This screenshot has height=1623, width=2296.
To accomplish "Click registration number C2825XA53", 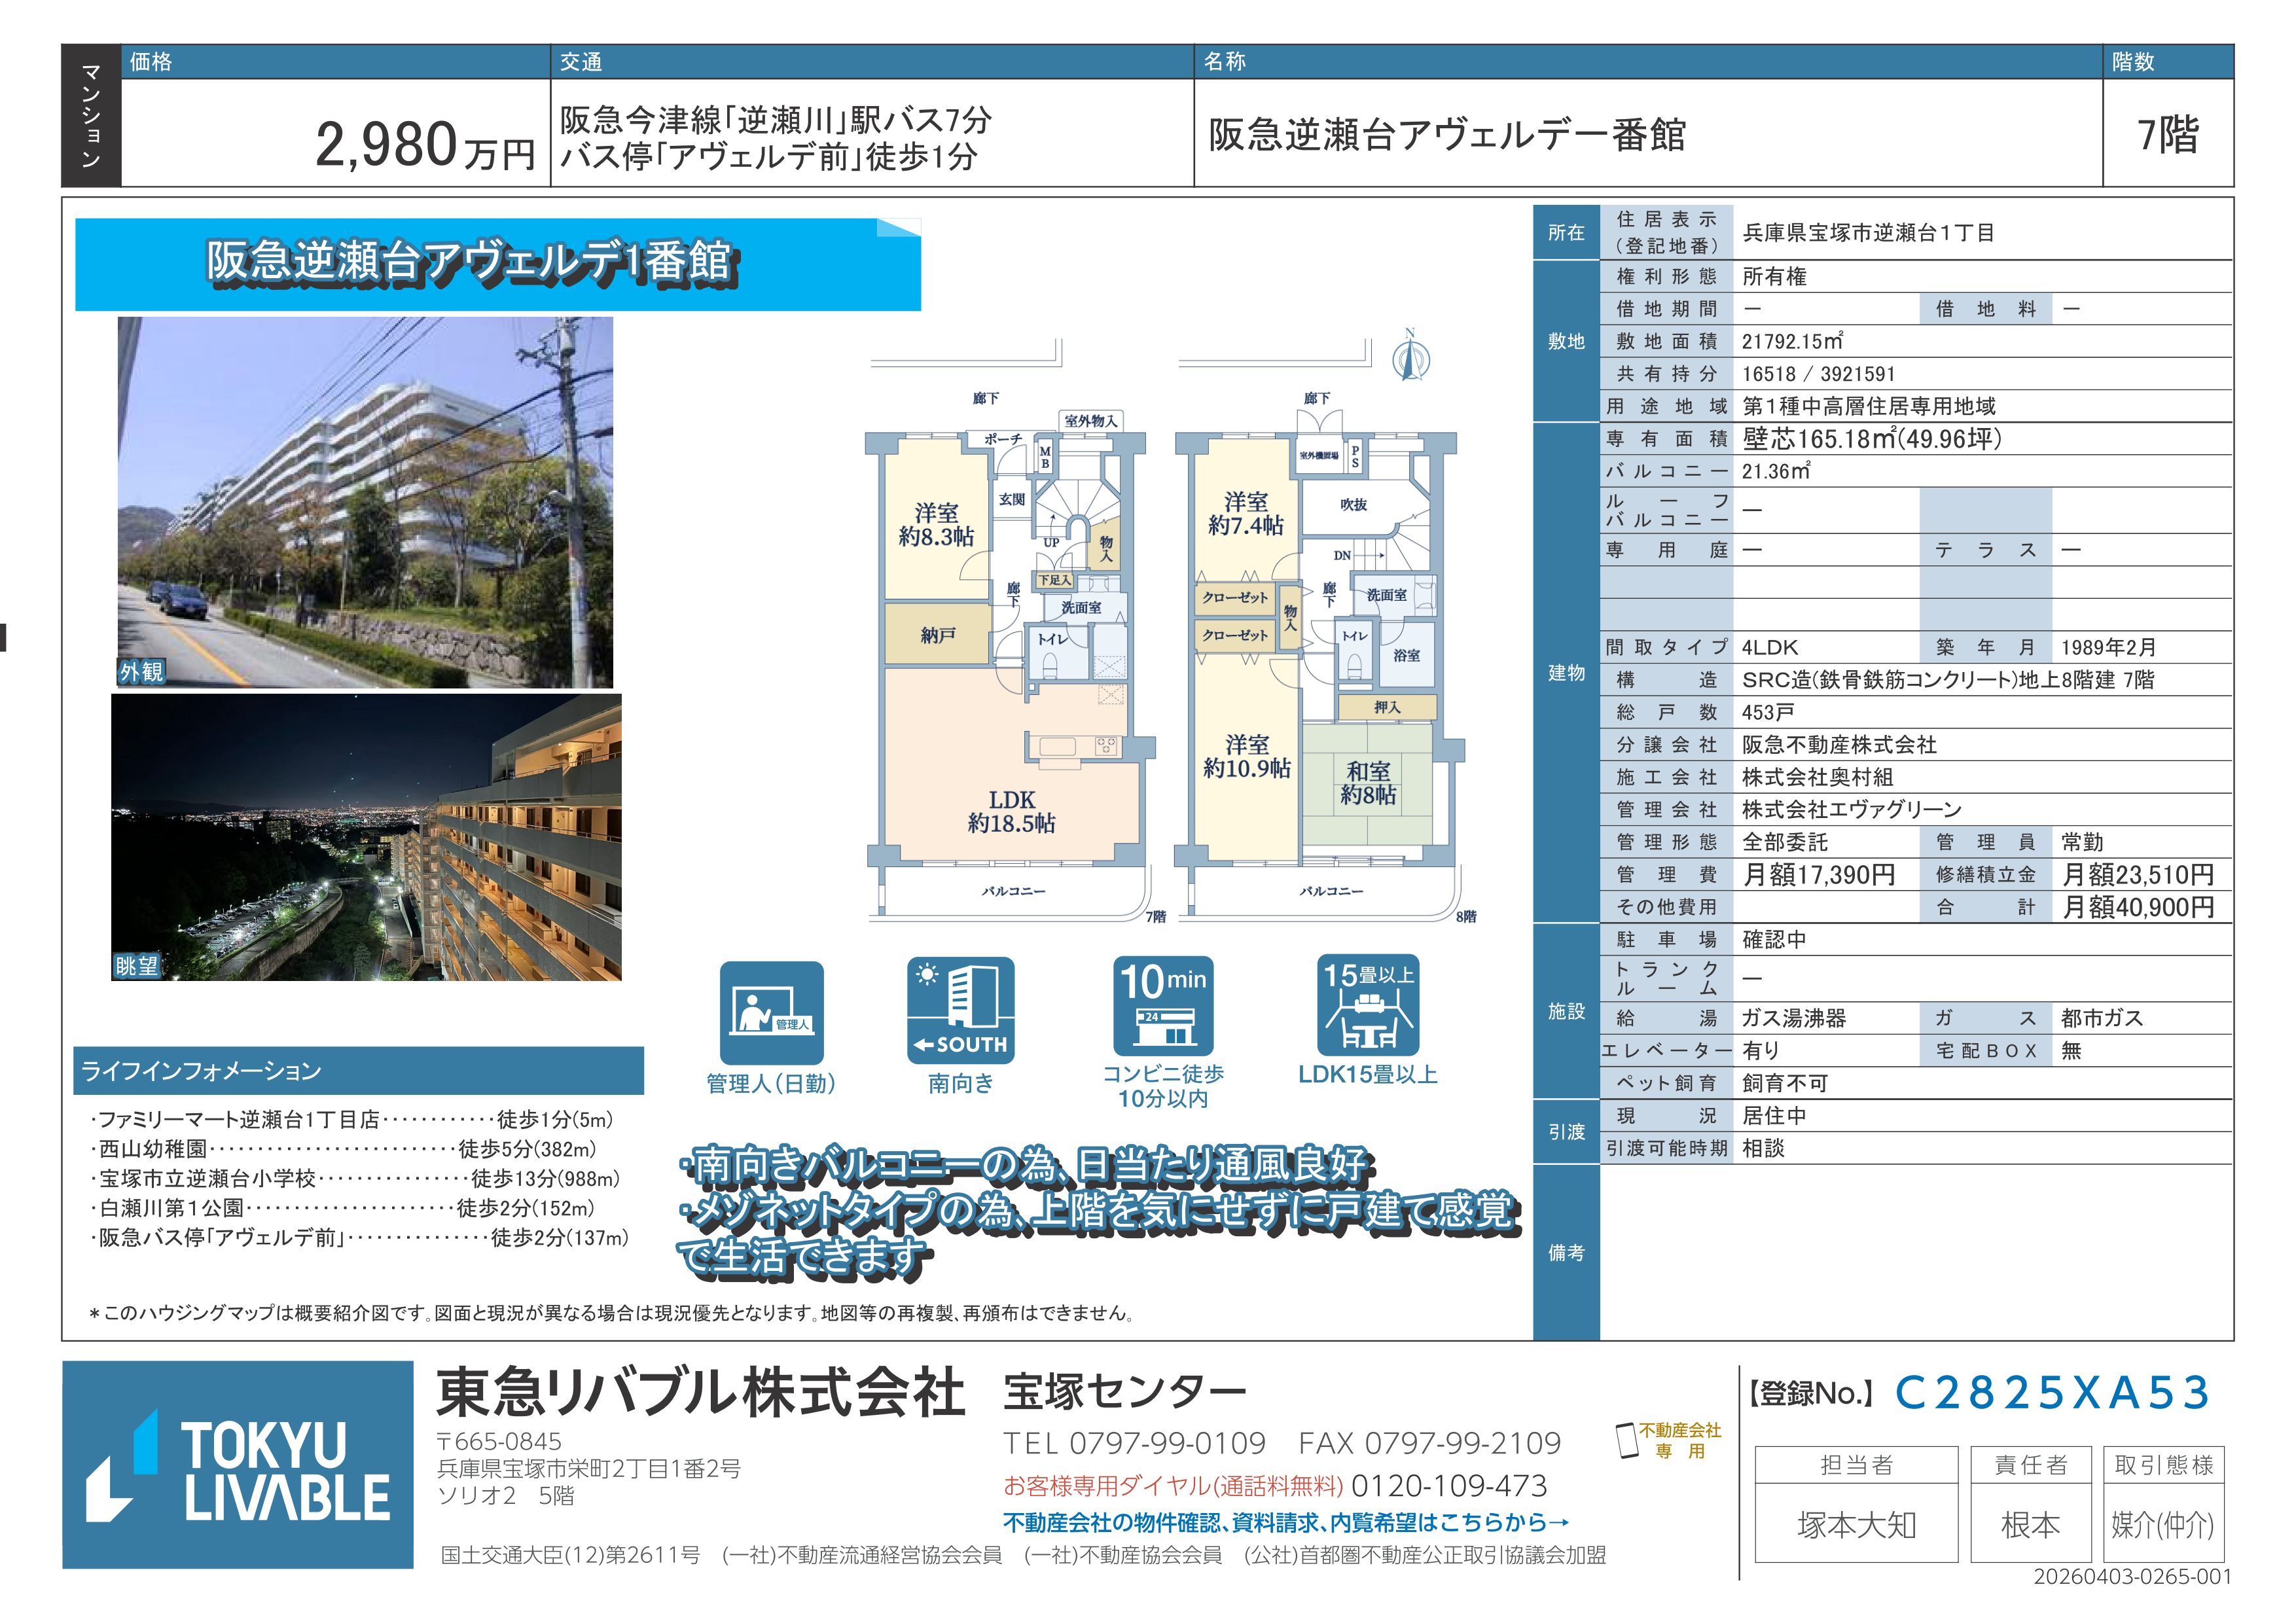I will (x=2052, y=1393).
